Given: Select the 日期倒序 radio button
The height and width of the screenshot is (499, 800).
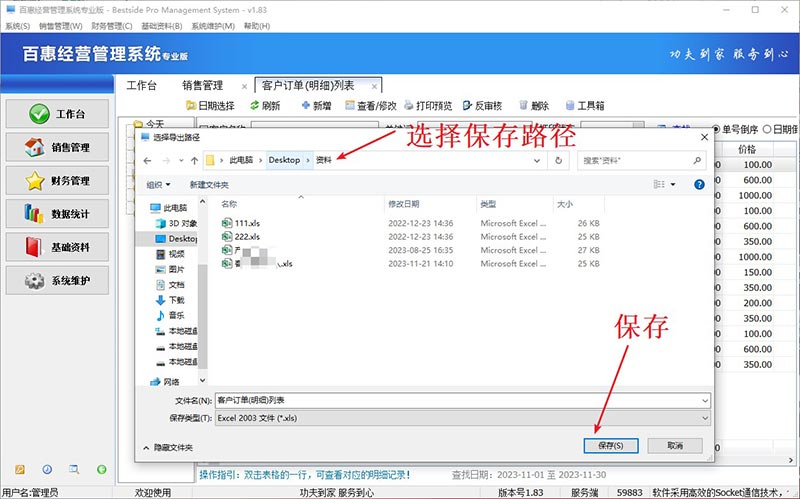Looking at the screenshot, I should point(767,130).
